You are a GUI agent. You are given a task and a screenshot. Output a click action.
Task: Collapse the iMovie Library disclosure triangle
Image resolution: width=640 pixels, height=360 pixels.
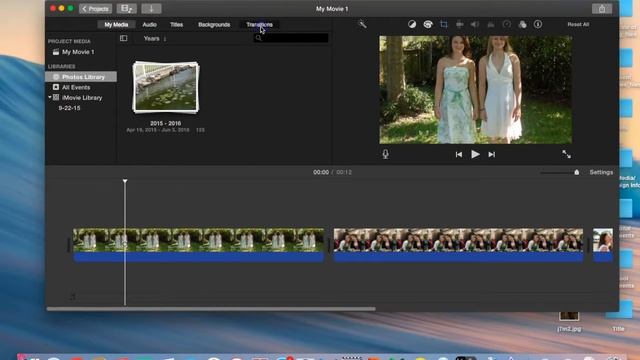[x=50, y=98]
